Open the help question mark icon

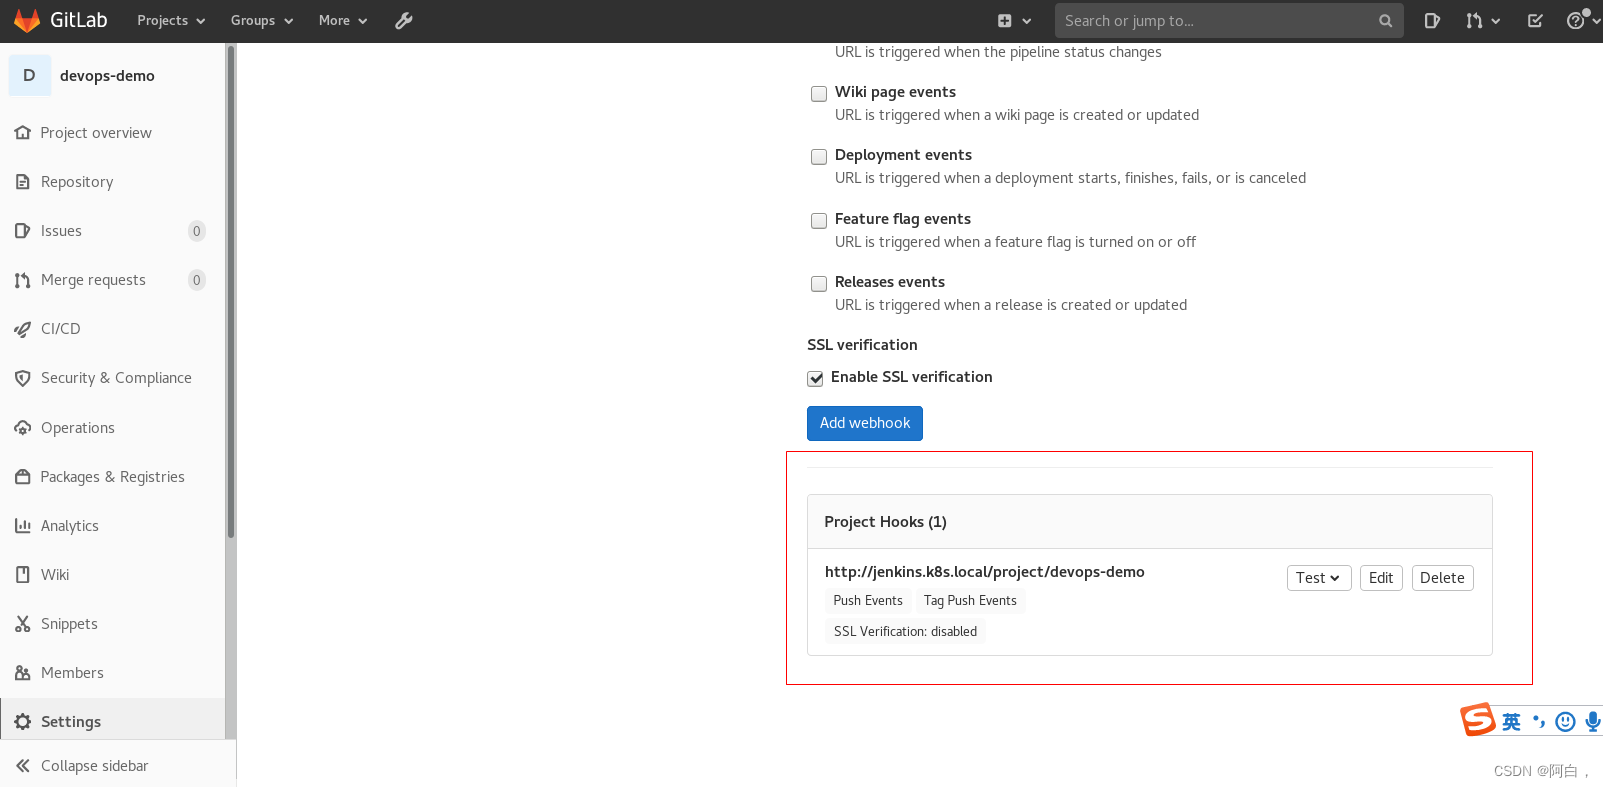click(x=1575, y=21)
